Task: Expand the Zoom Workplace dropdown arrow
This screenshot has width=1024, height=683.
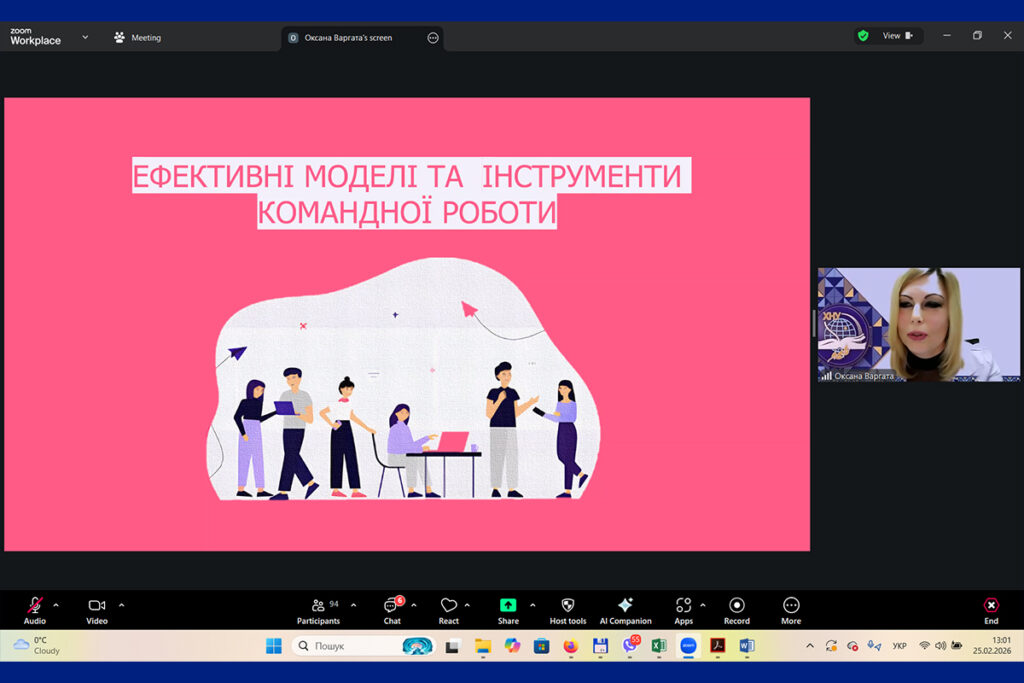Action: click(x=85, y=37)
